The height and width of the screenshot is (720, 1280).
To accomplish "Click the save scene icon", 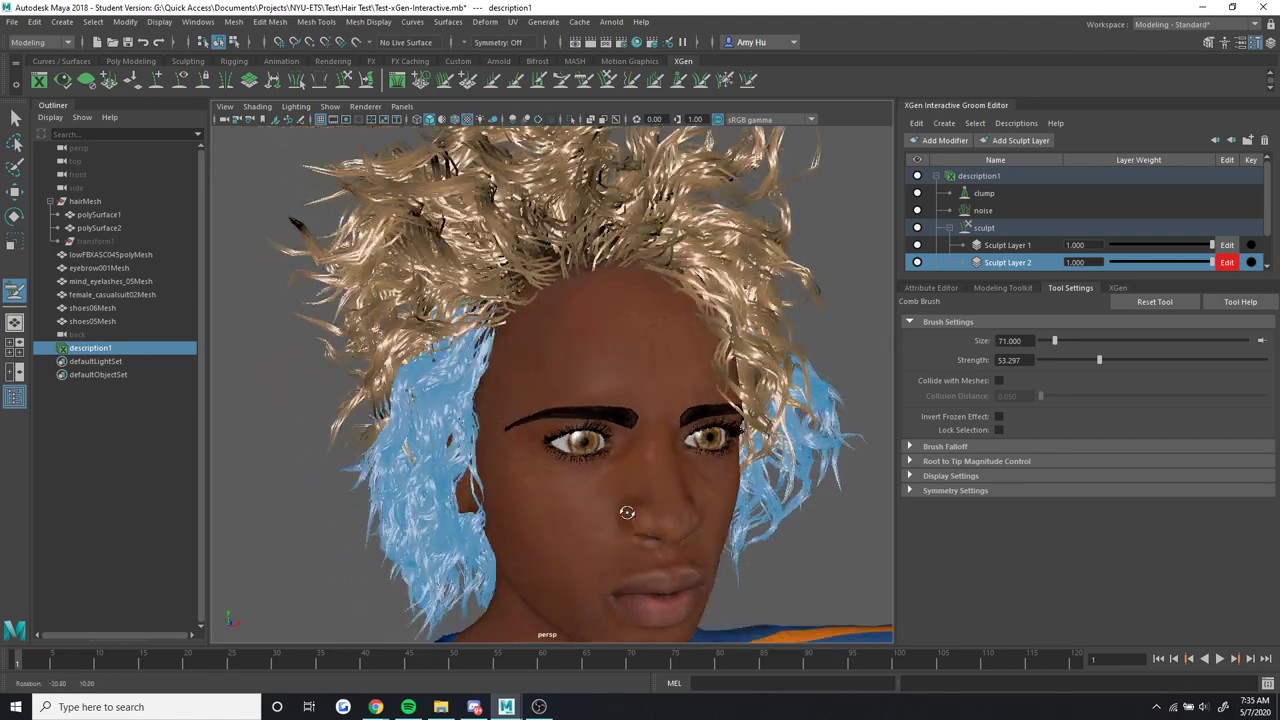I will pyautogui.click(x=127, y=42).
